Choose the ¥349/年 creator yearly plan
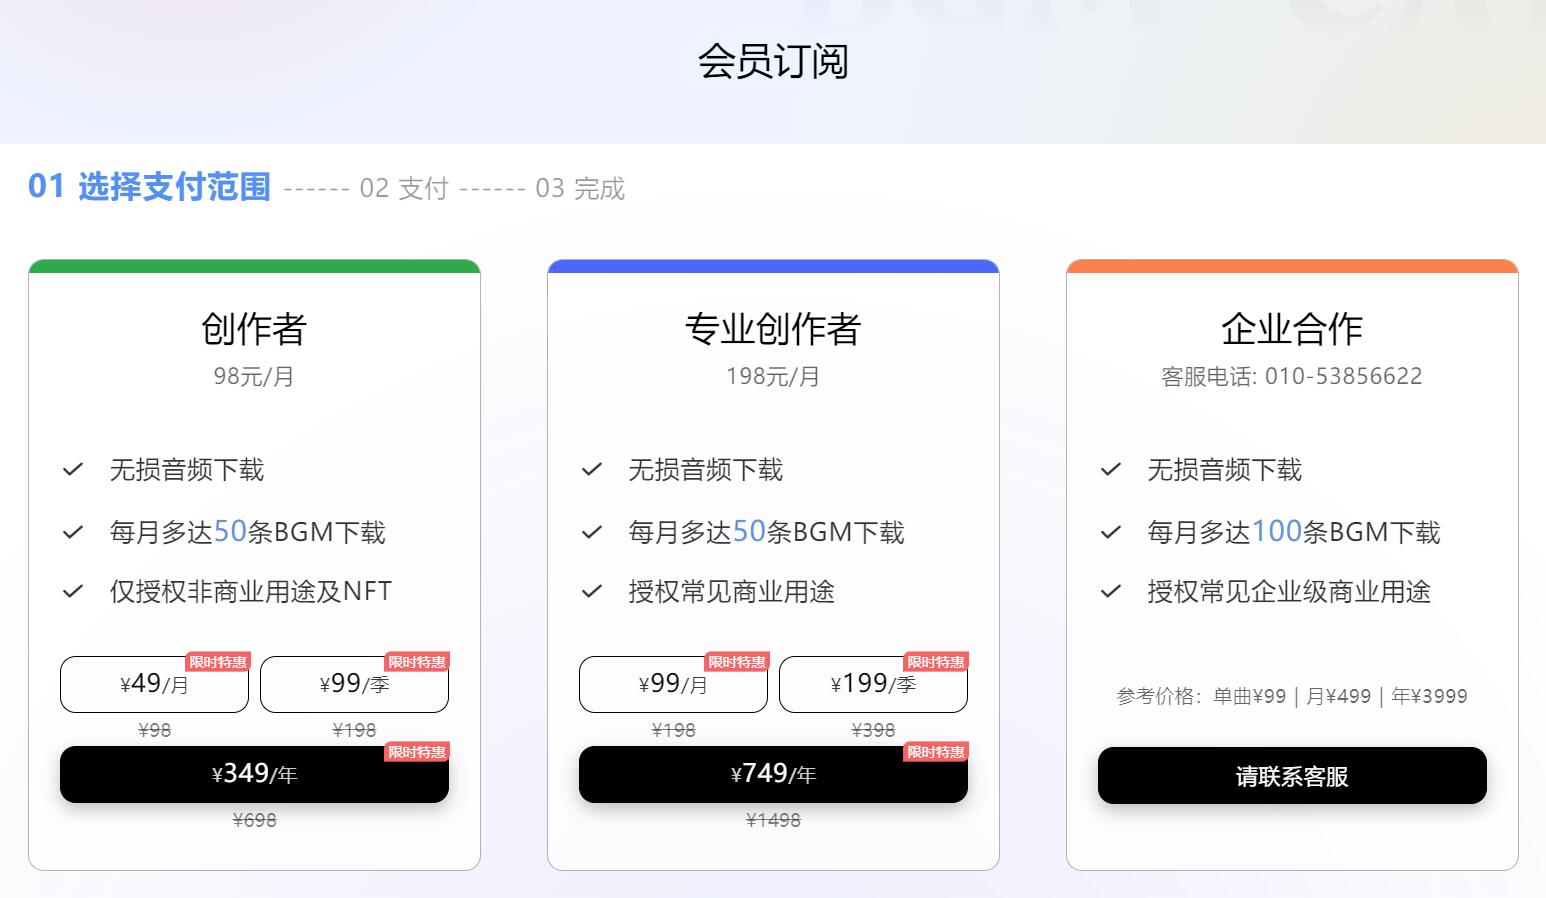 (254, 774)
